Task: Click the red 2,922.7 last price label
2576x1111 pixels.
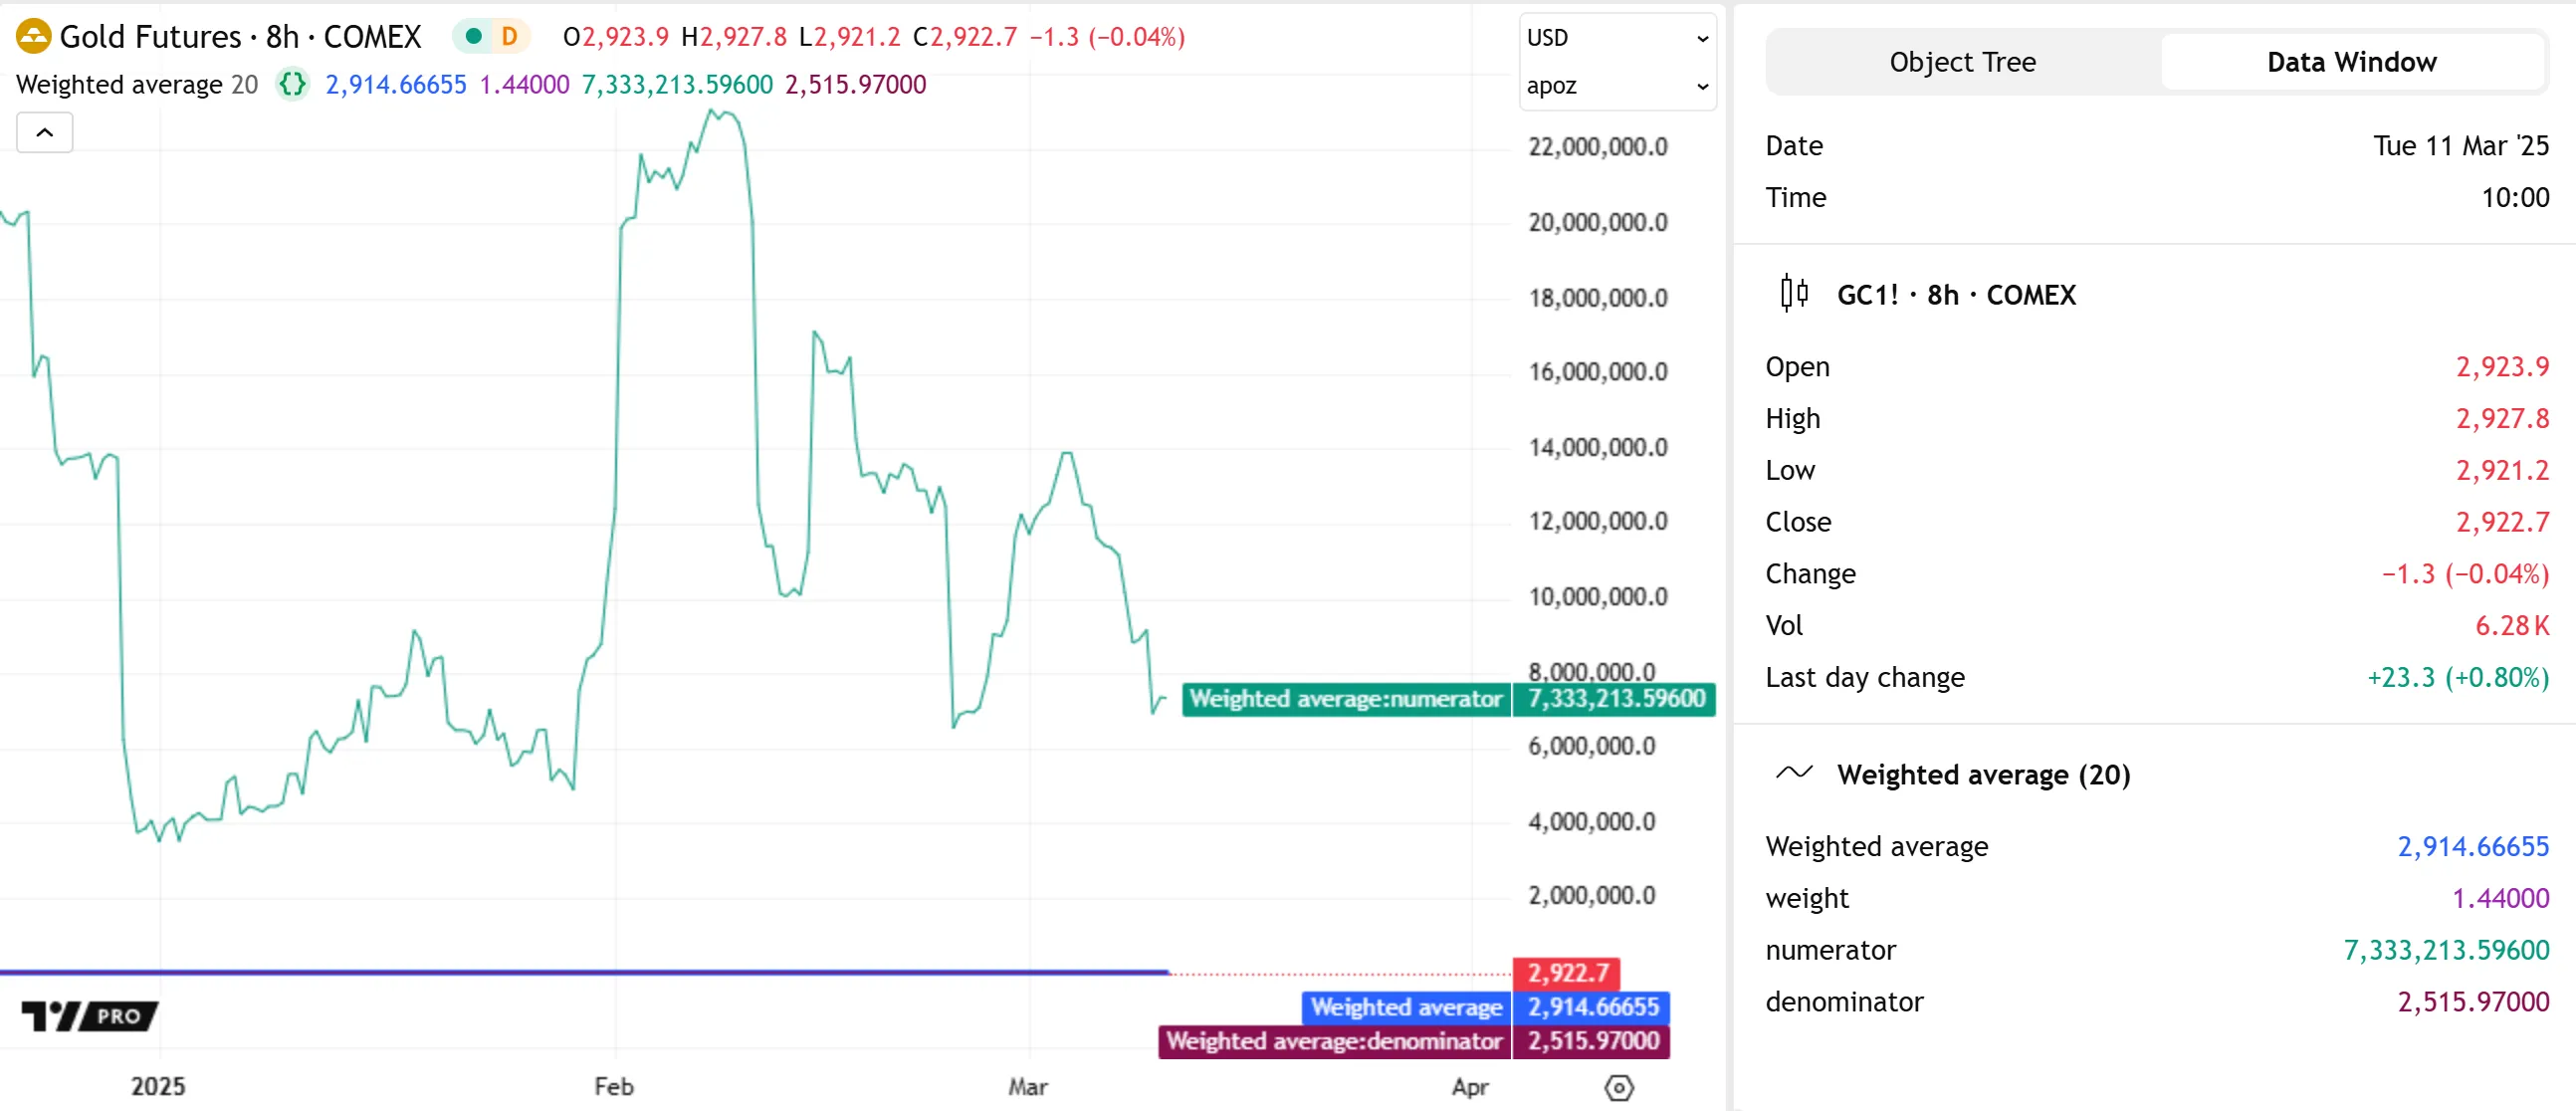Action: coord(1566,973)
